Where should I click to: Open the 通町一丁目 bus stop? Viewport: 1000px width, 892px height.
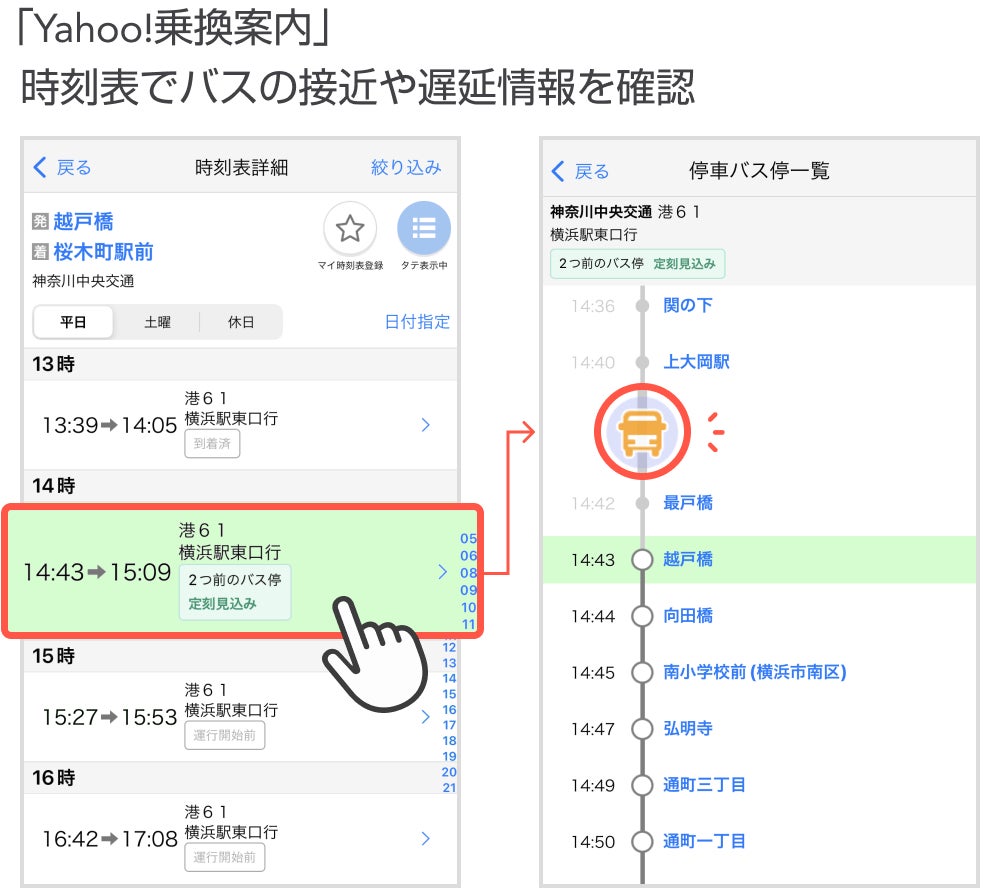[x=704, y=841]
